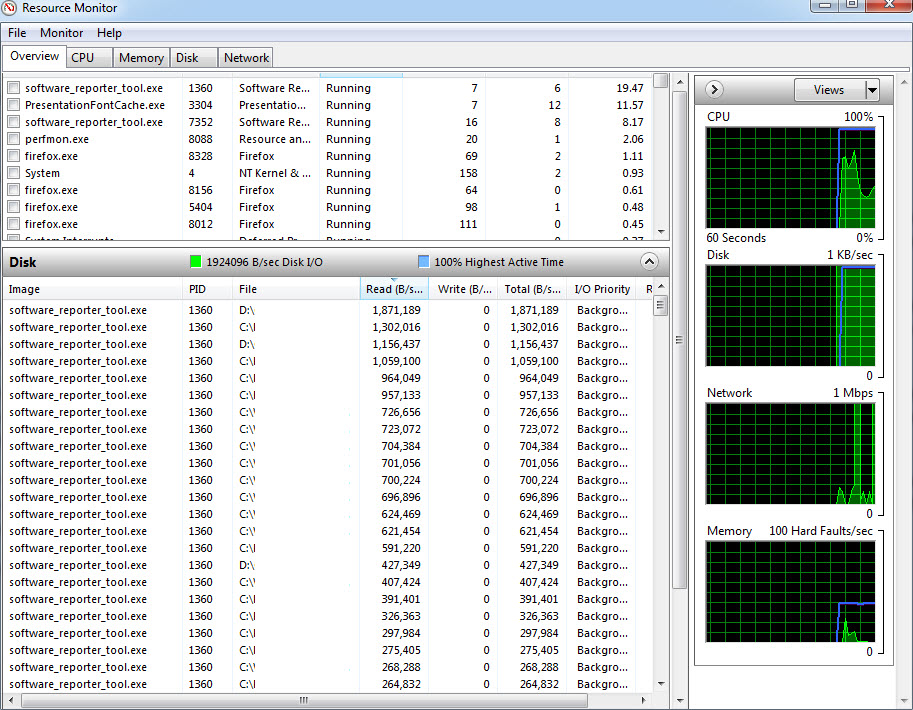Click the CPU usage graph
Viewport: 913px width, 710px height.
coord(790,177)
